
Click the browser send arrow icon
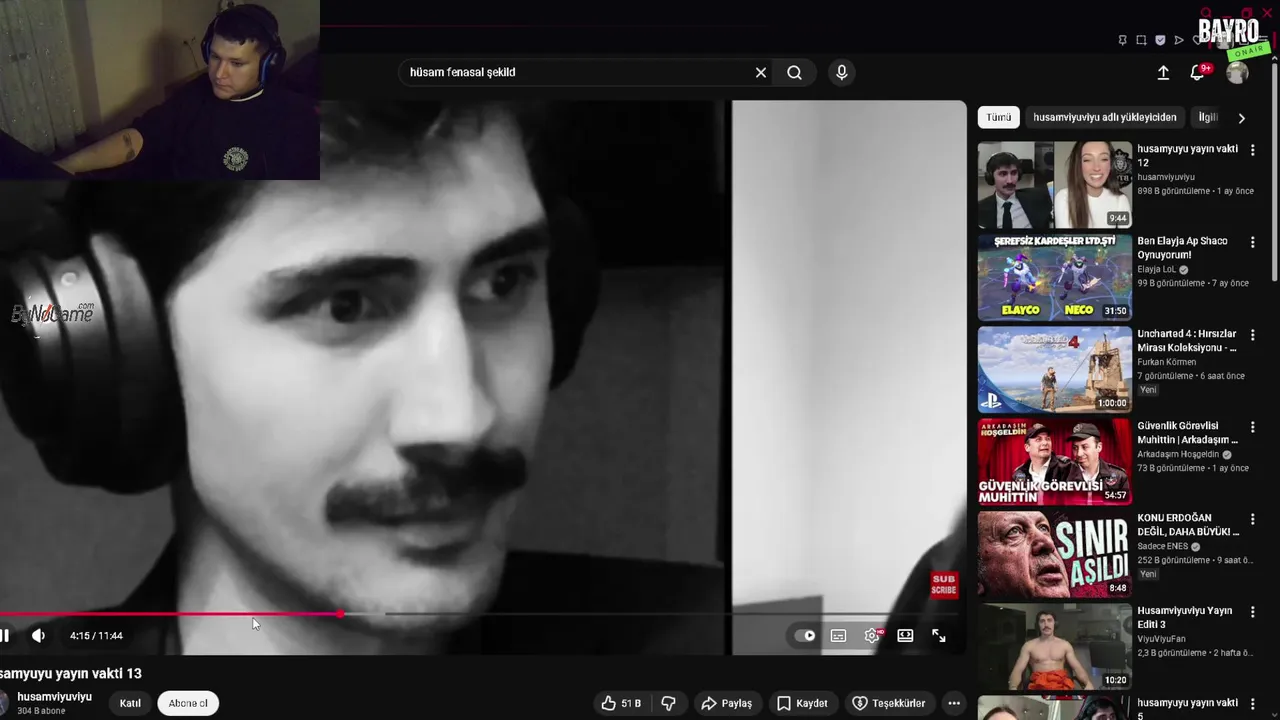click(x=1179, y=40)
